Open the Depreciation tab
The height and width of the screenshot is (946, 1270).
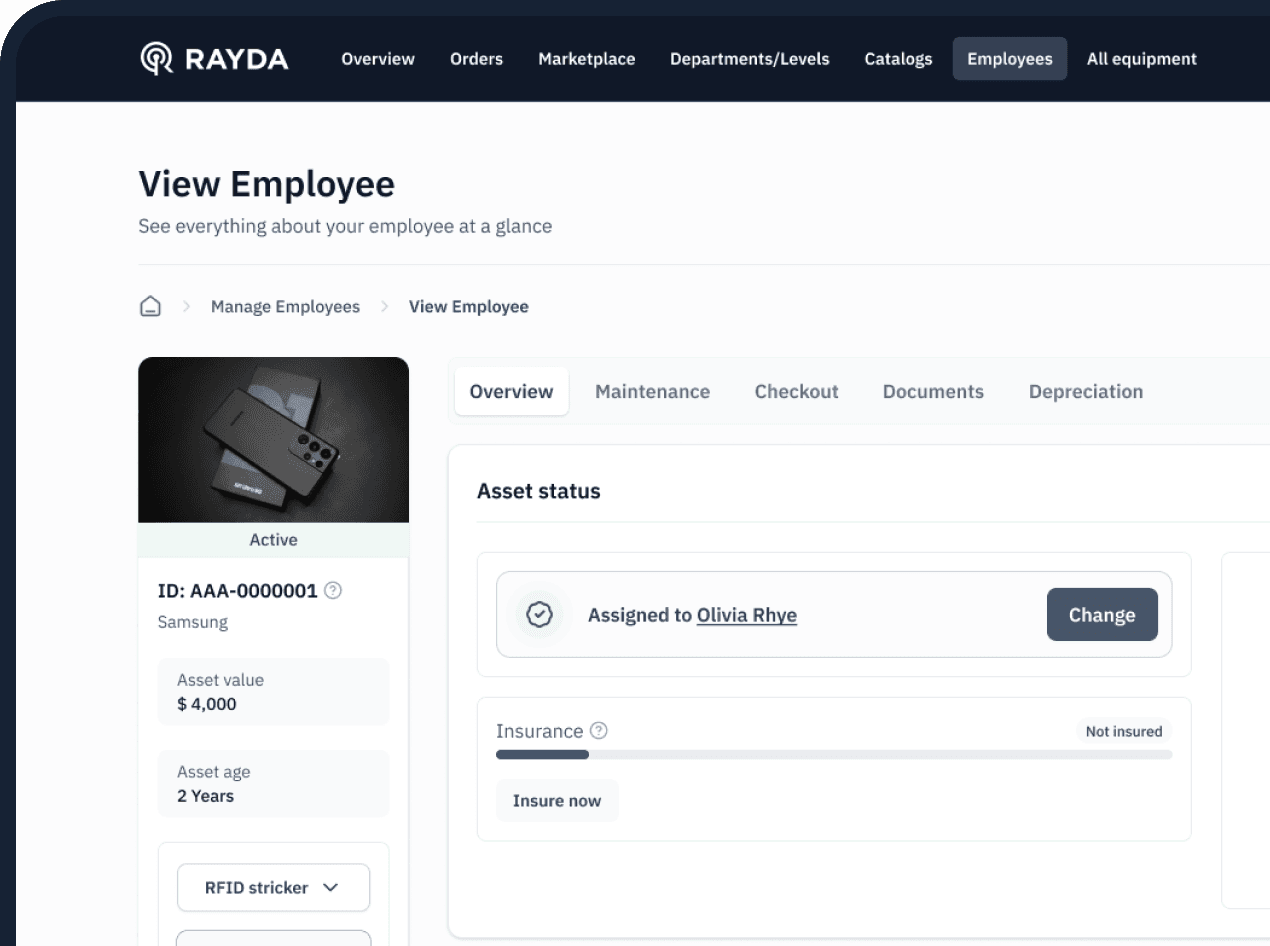coord(1086,391)
